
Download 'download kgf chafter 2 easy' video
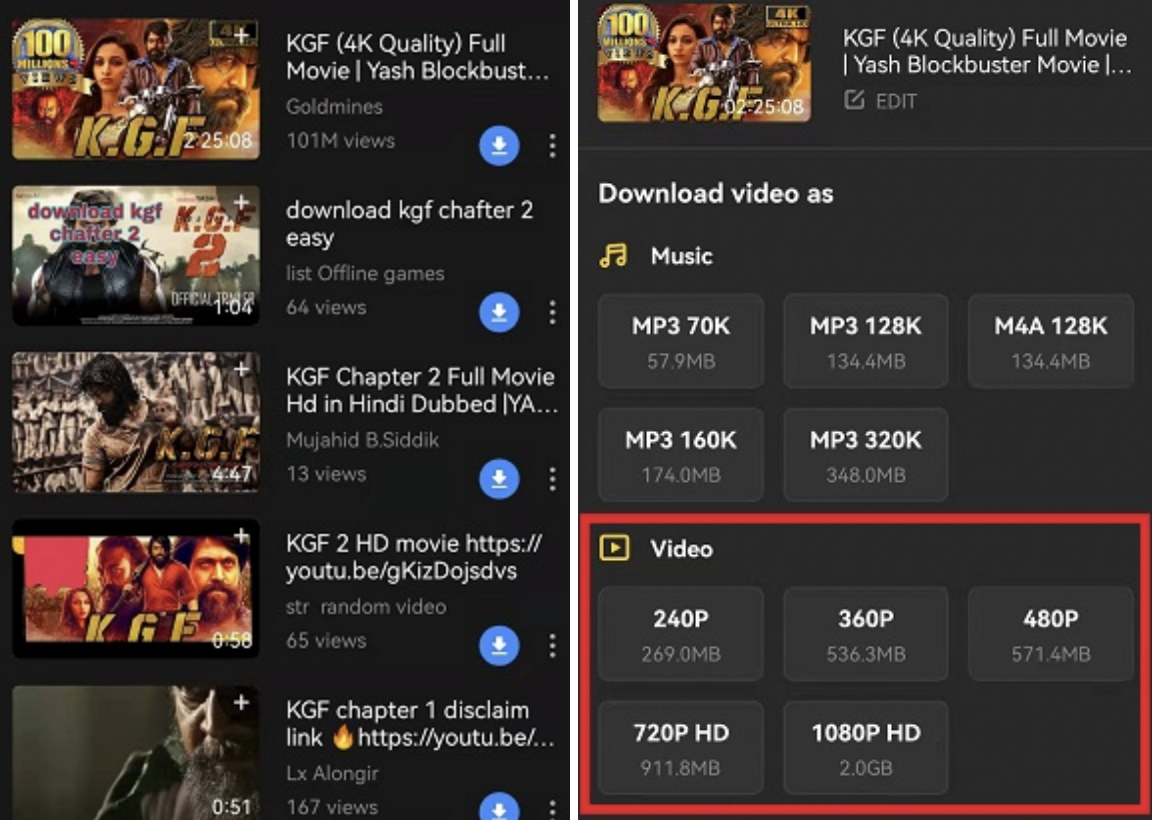500,312
